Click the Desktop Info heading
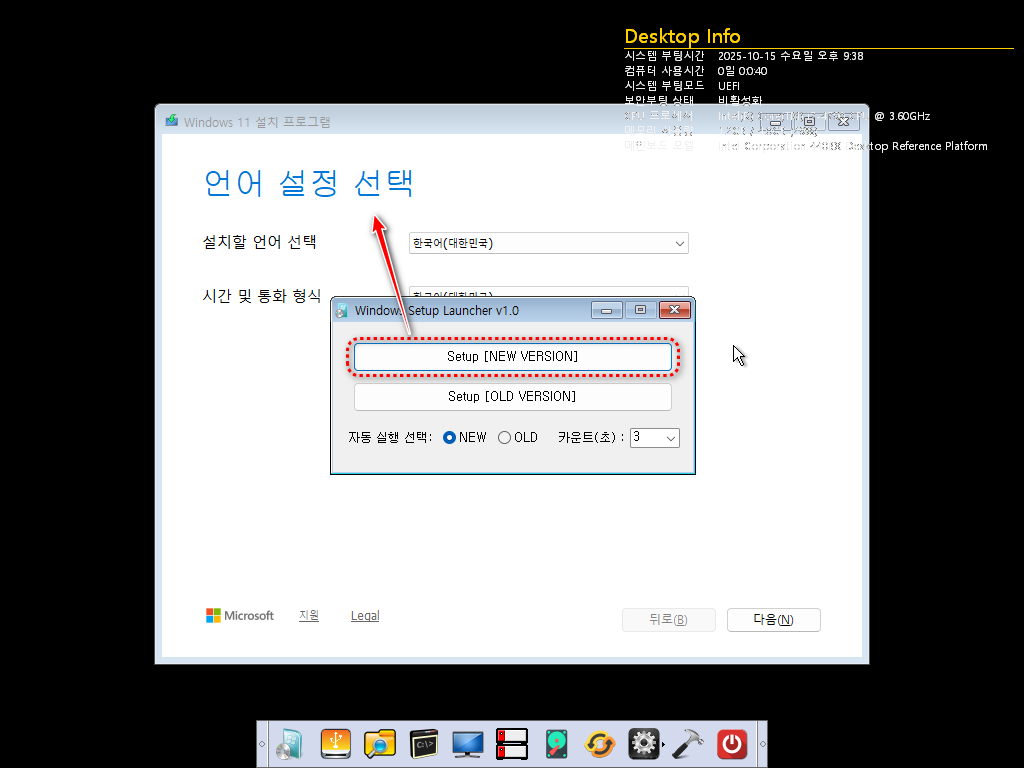 click(x=682, y=36)
